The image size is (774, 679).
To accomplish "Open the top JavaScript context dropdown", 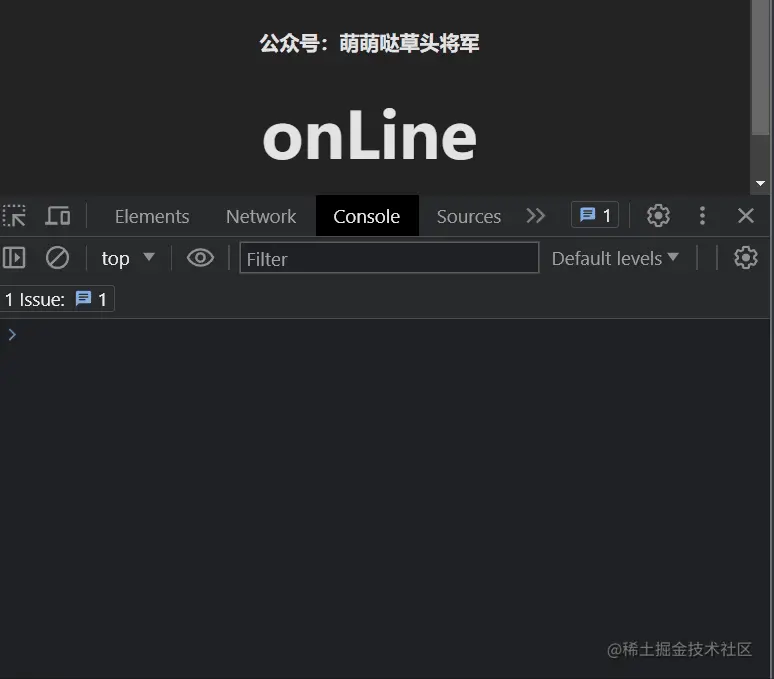I will pos(128,258).
